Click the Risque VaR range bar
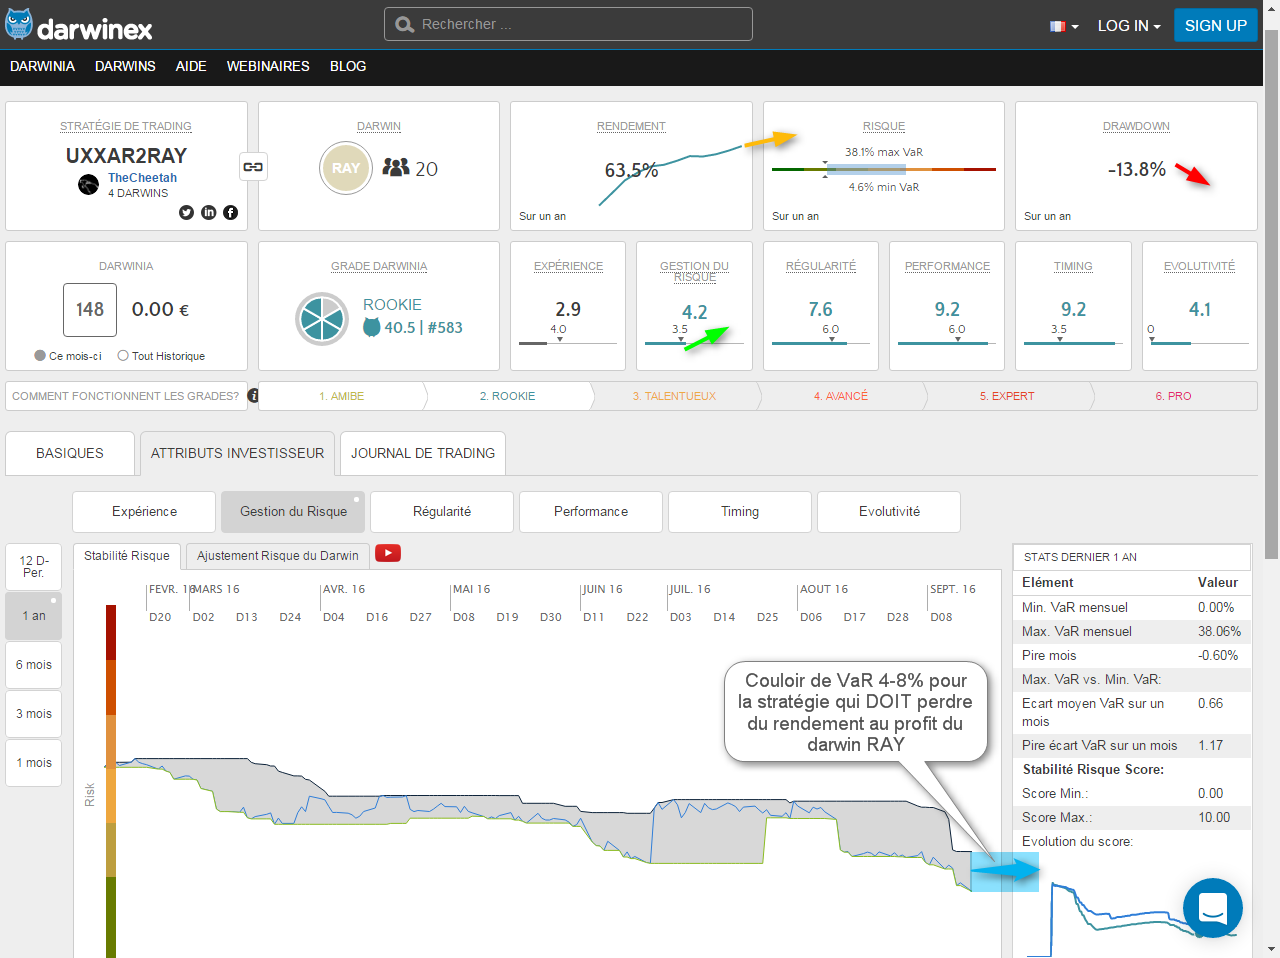This screenshot has width=1280, height=958. (x=883, y=170)
